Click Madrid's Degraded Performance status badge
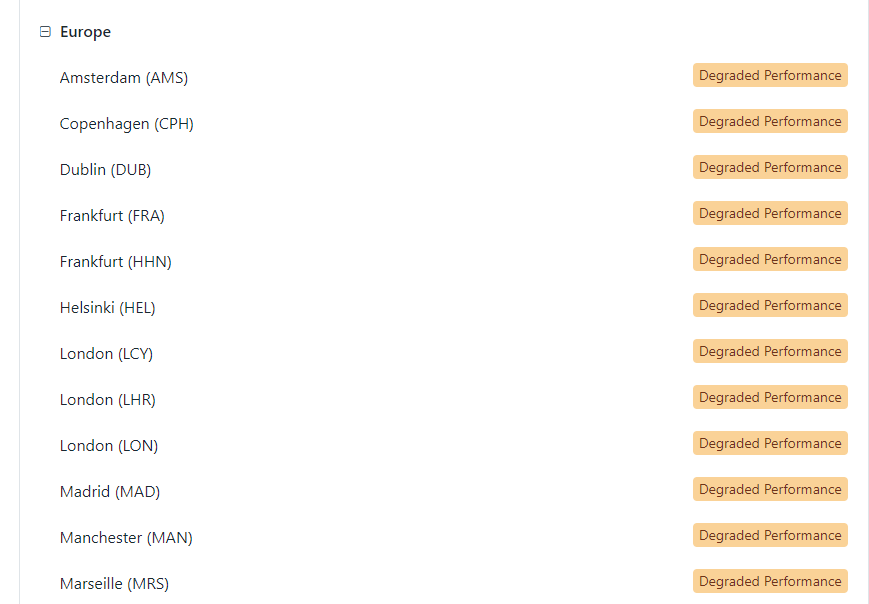The width and height of the screenshot is (869, 604). coord(770,489)
